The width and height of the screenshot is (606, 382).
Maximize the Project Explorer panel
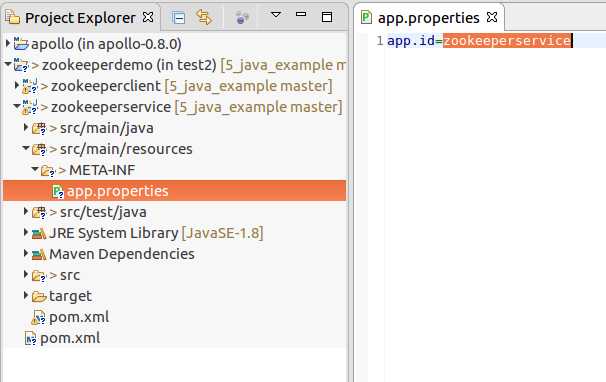point(327,17)
